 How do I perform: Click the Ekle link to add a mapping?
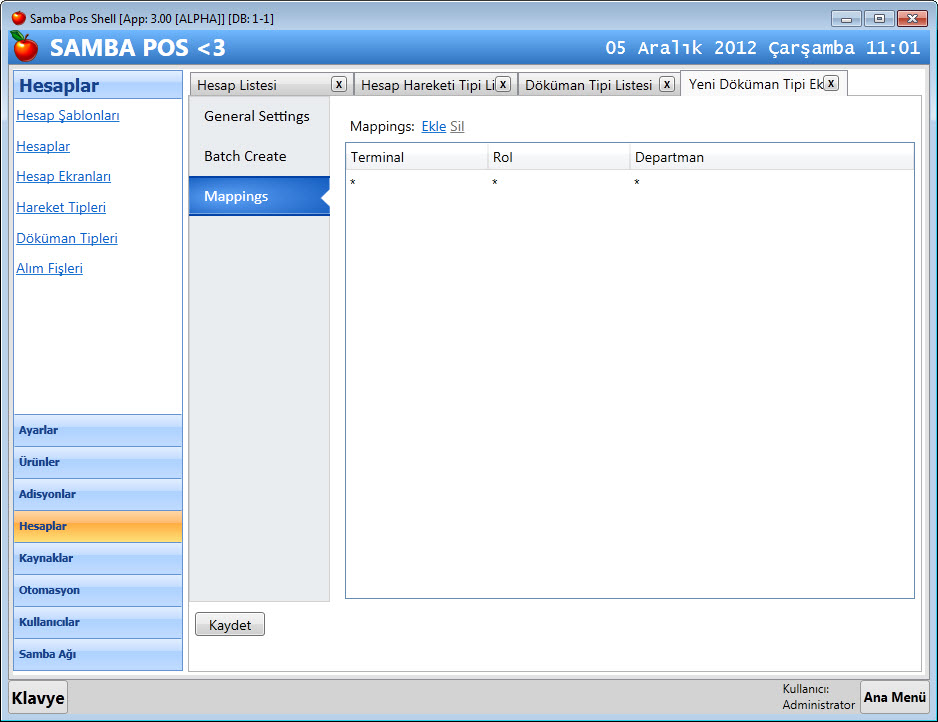(x=433, y=127)
